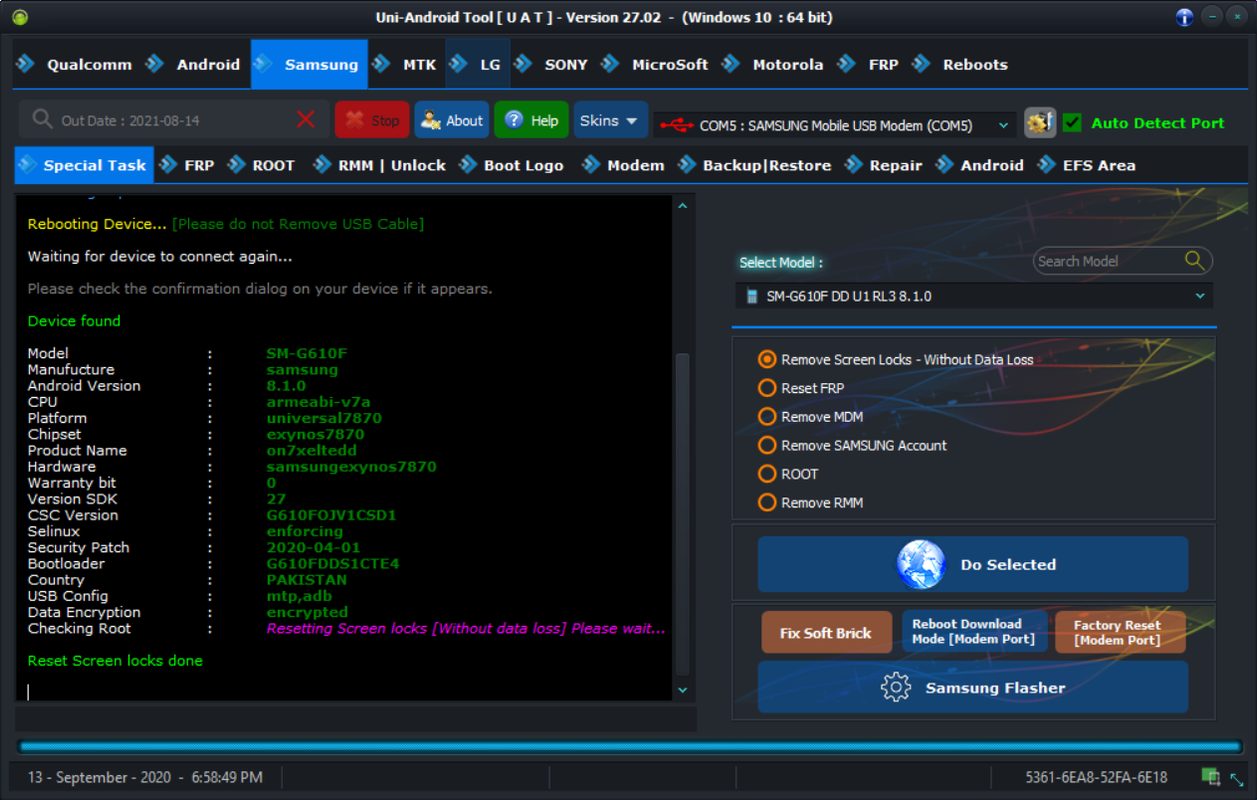Open the Android sub-tab beside Repair
The height and width of the screenshot is (800, 1257).
pos(980,165)
